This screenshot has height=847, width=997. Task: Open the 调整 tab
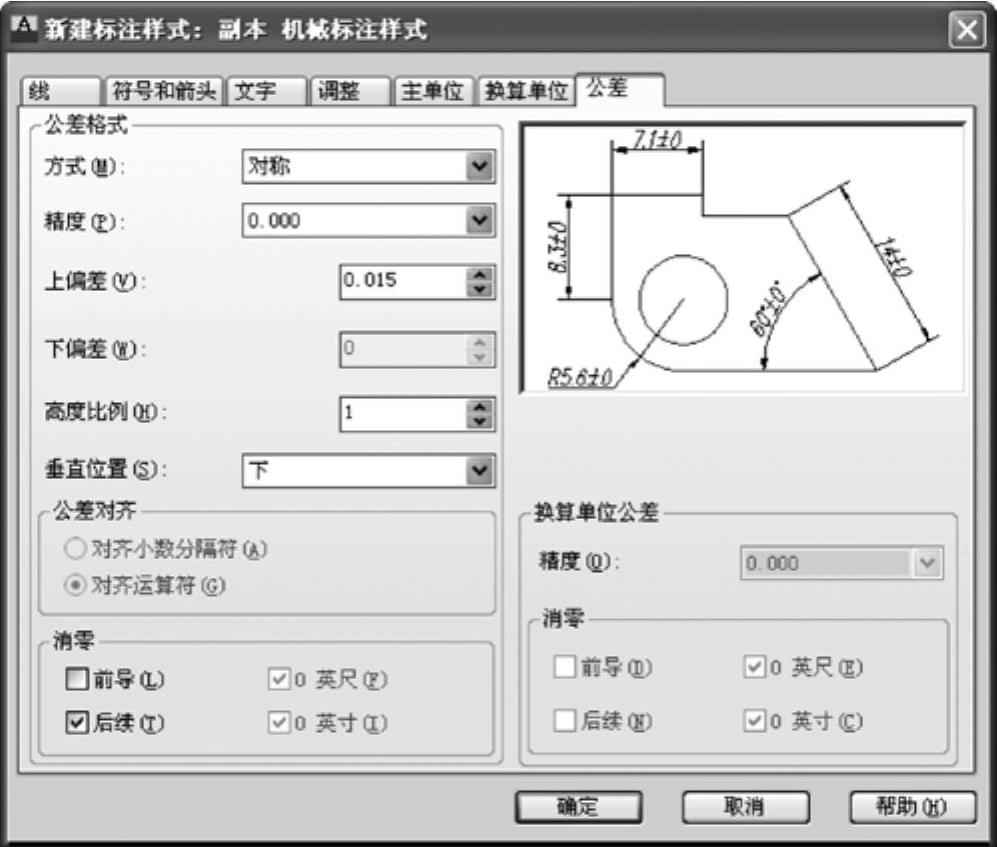tap(350, 91)
